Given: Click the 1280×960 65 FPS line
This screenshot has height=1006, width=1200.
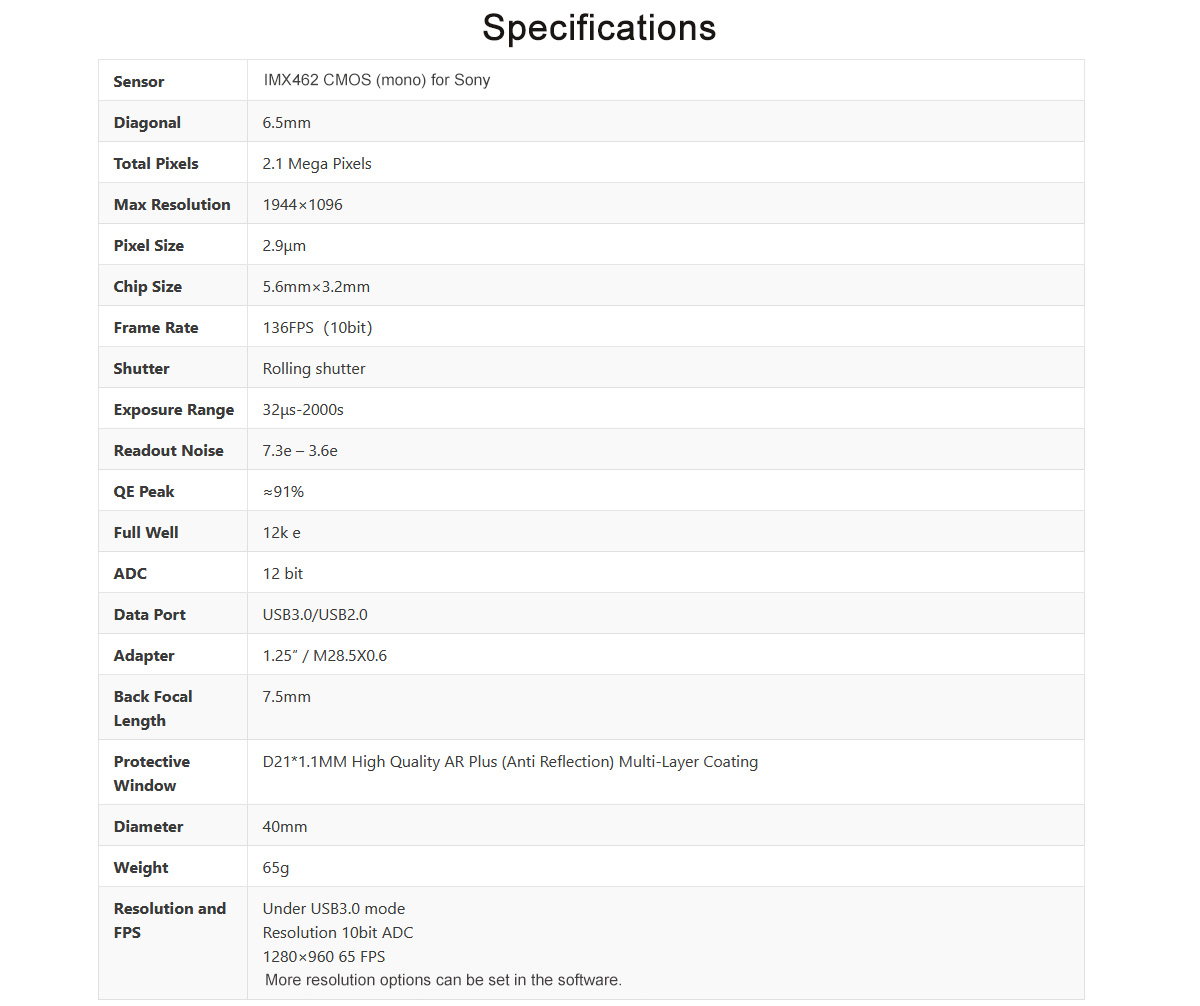Looking at the screenshot, I should pos(324,957).
